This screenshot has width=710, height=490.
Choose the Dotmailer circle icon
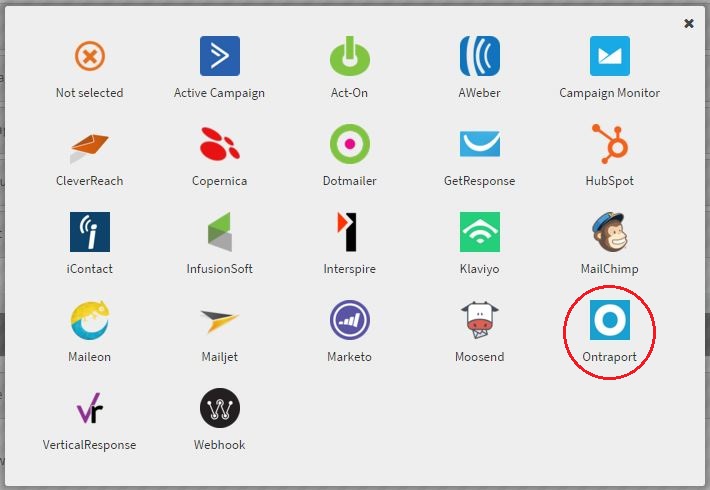tap(350, 144)
